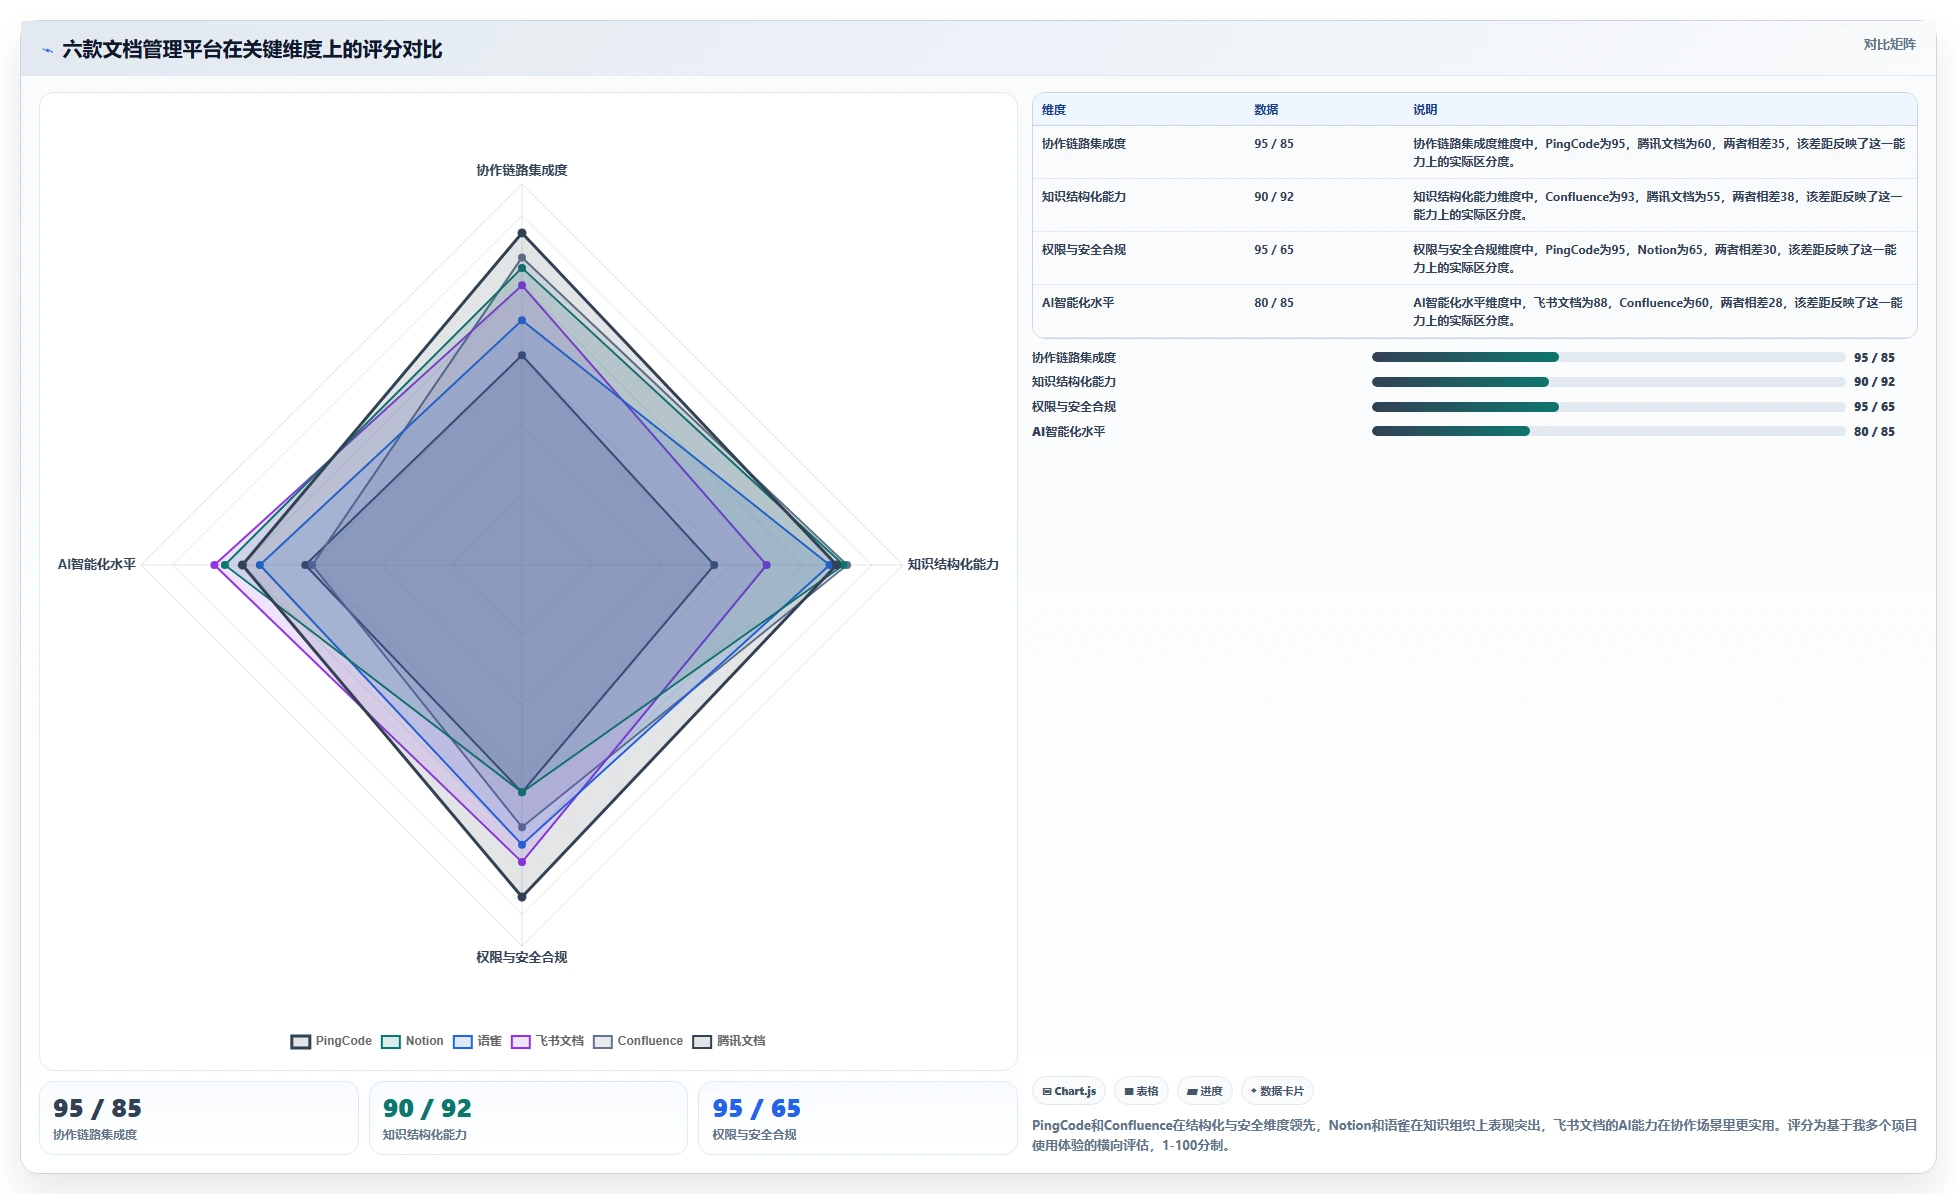Click PingCode's top point on 协作链路集成度 axis
The image size is (1957, 1194).
[521, 234]
